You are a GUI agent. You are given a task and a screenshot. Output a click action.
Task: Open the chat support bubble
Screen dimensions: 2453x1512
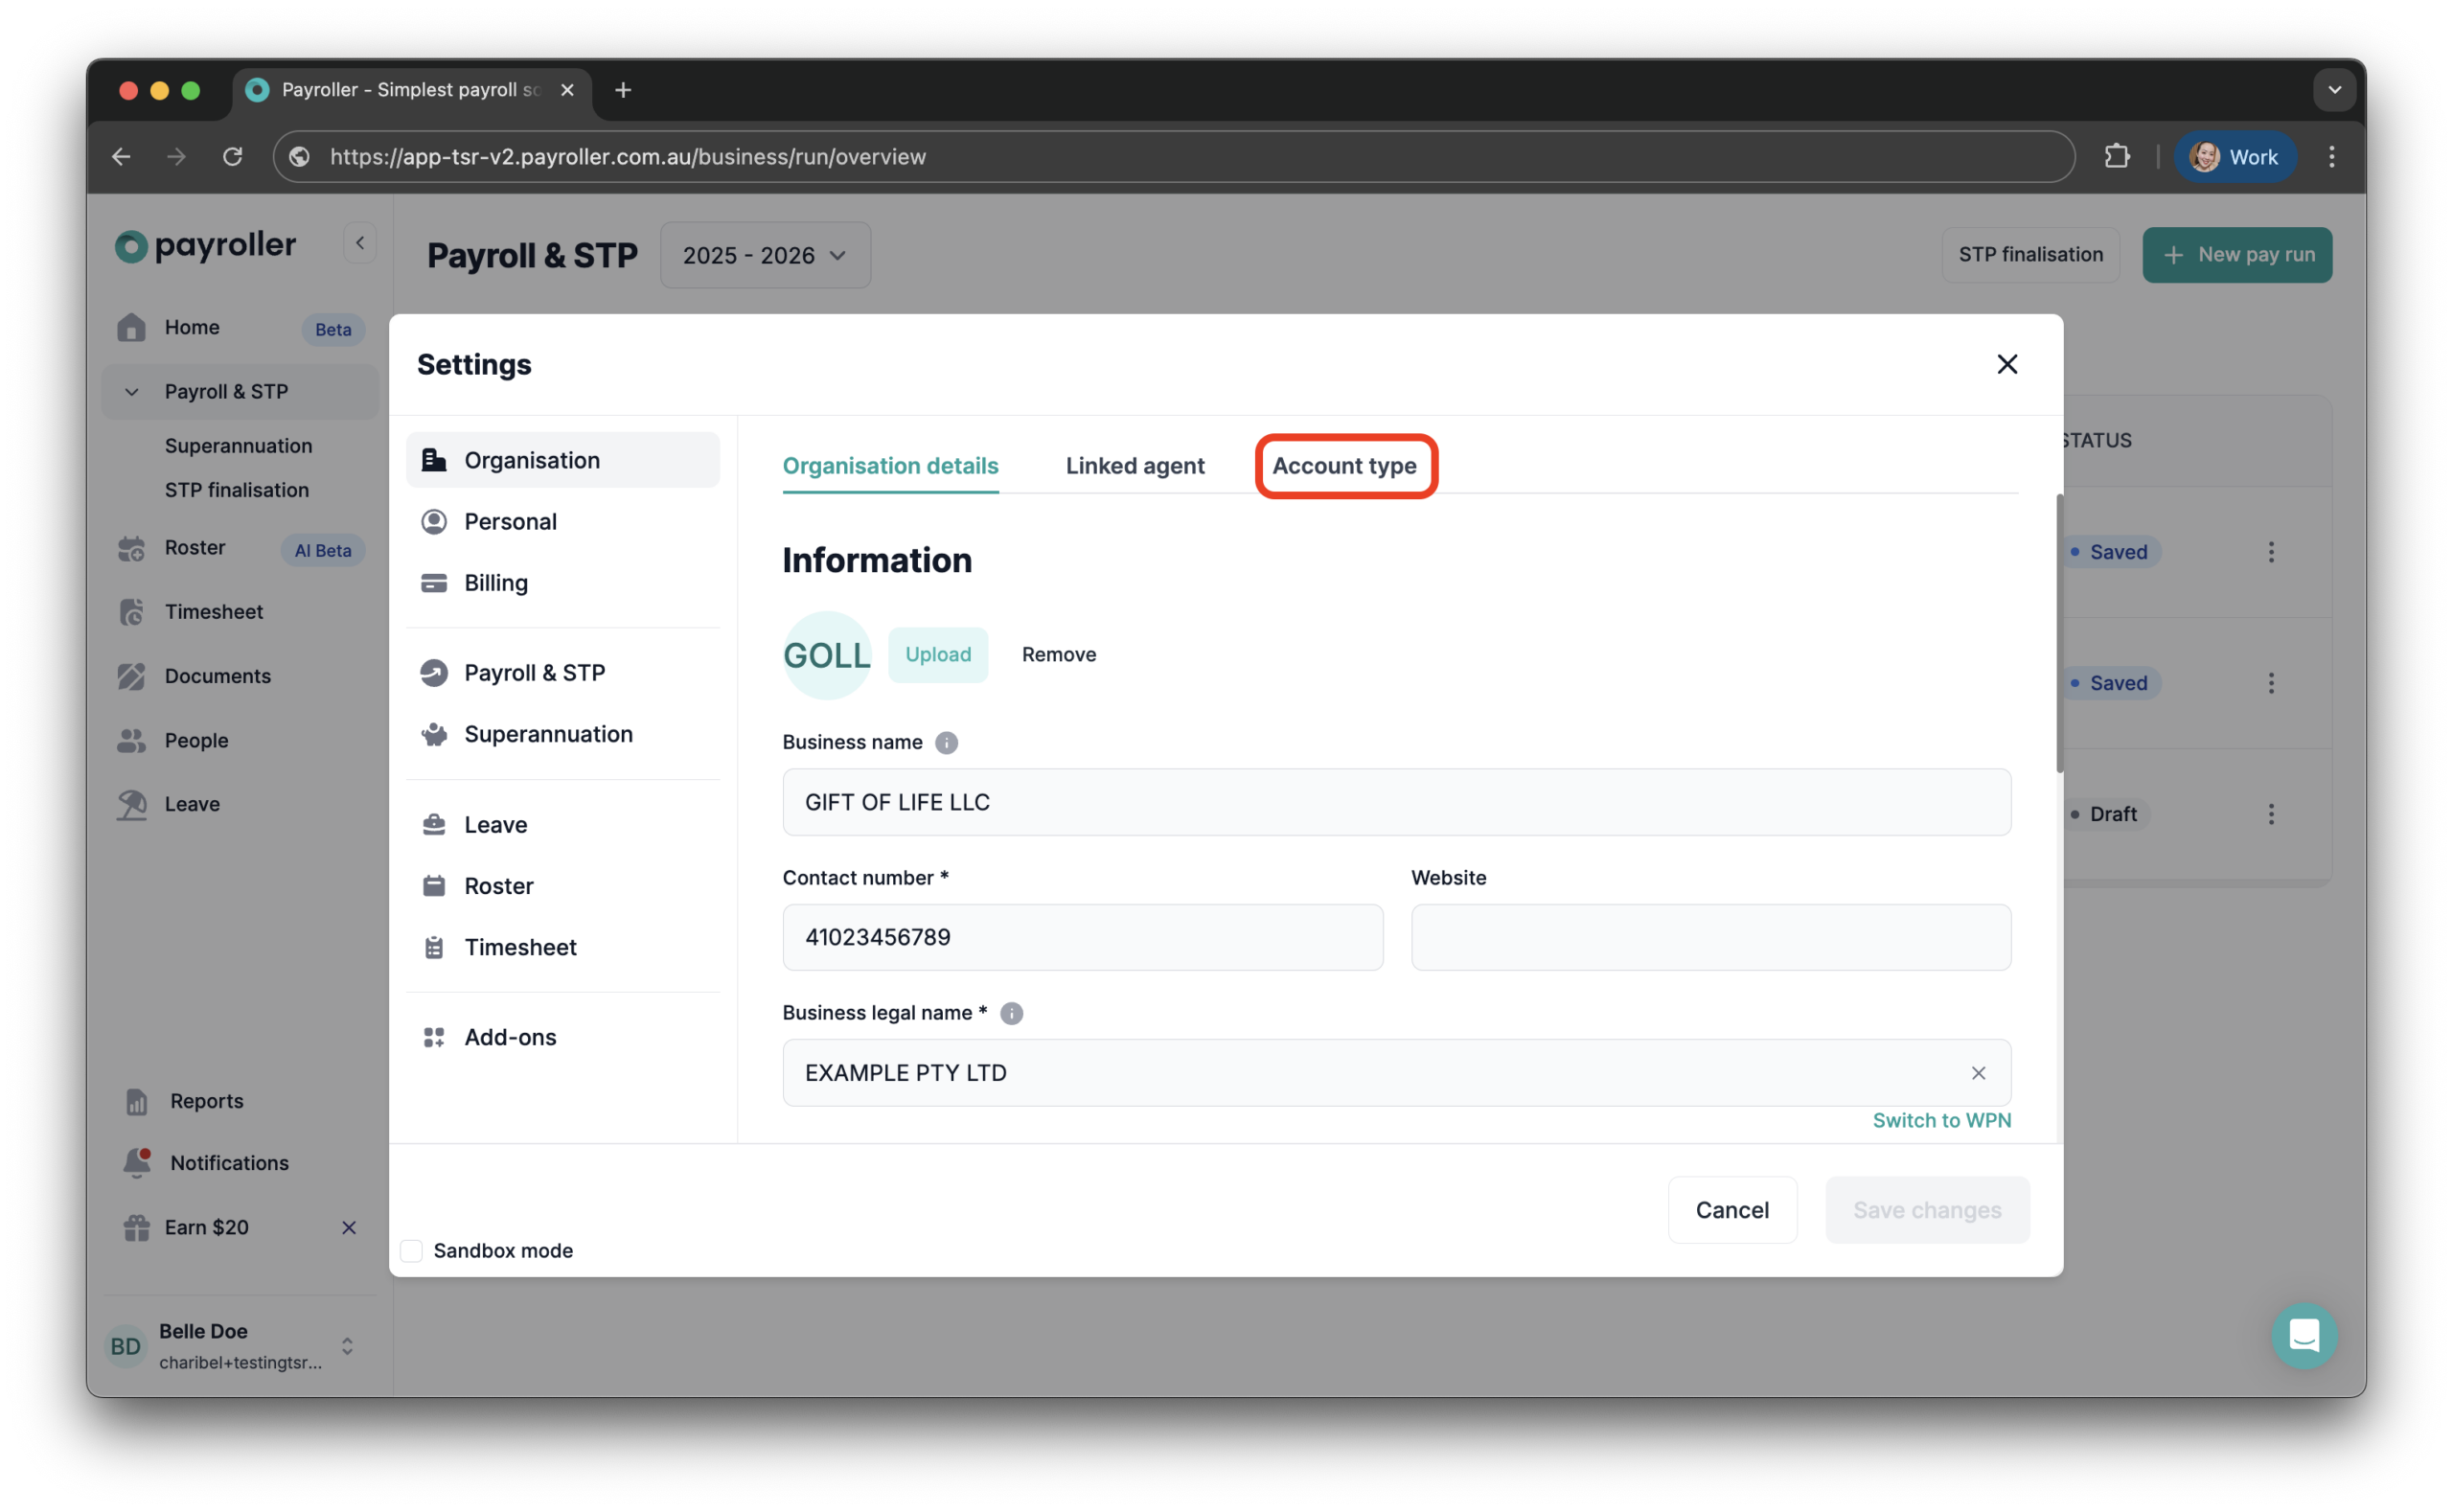pos(2305,1336)
